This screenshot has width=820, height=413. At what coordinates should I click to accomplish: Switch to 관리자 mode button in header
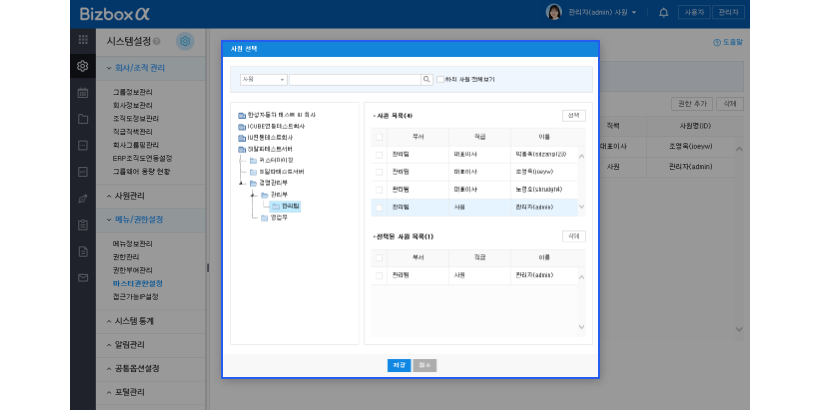coord(728,13)
